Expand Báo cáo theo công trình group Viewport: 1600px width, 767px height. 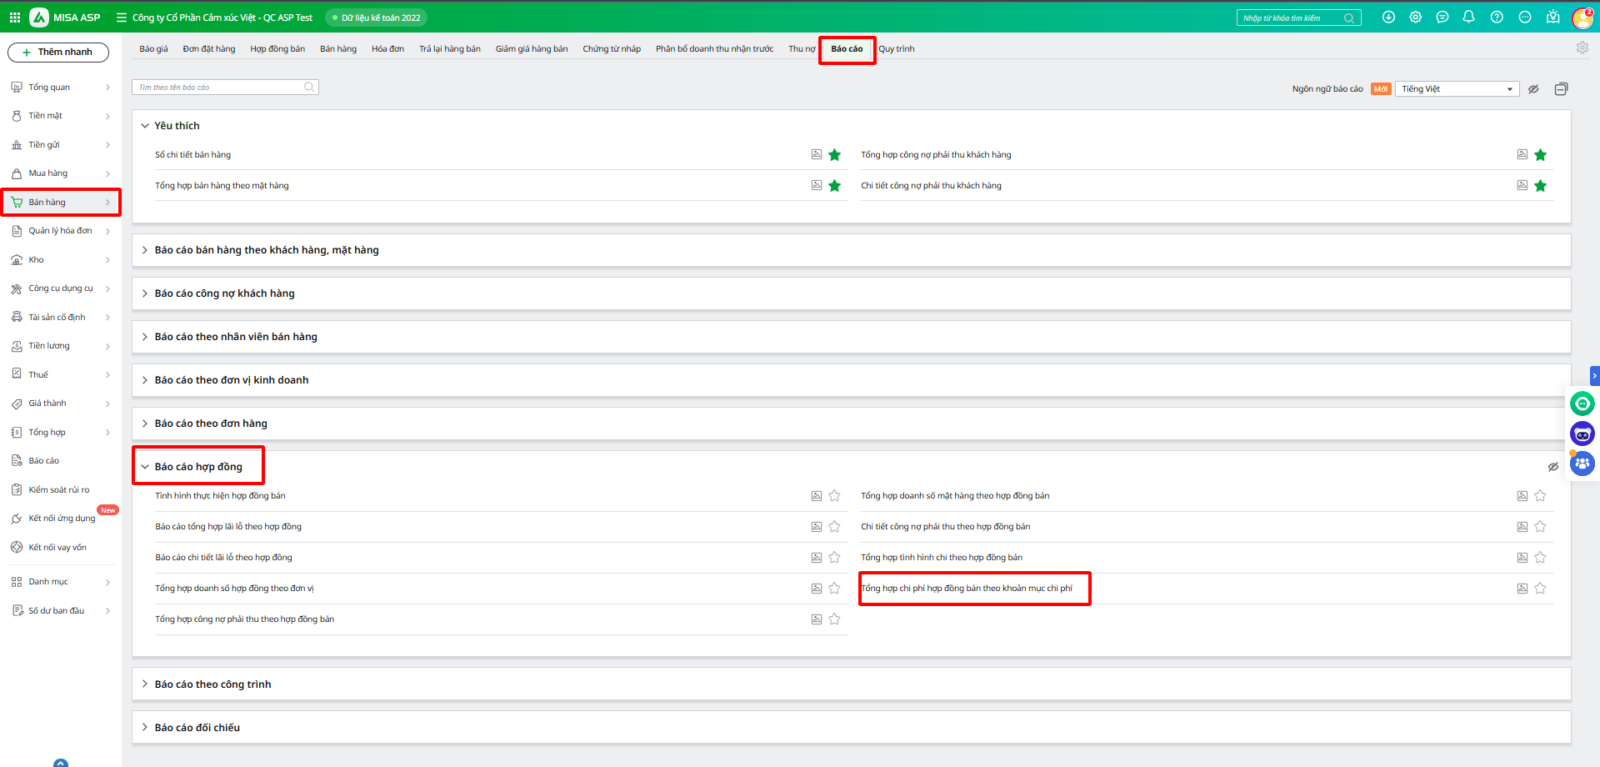[x=212, y=685]
